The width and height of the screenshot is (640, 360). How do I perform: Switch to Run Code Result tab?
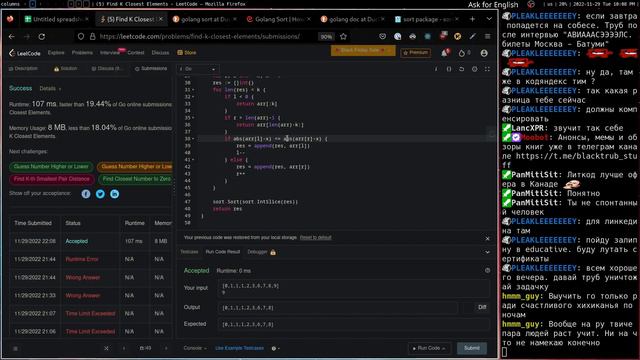pyautogui.click(x=222, y=252)
